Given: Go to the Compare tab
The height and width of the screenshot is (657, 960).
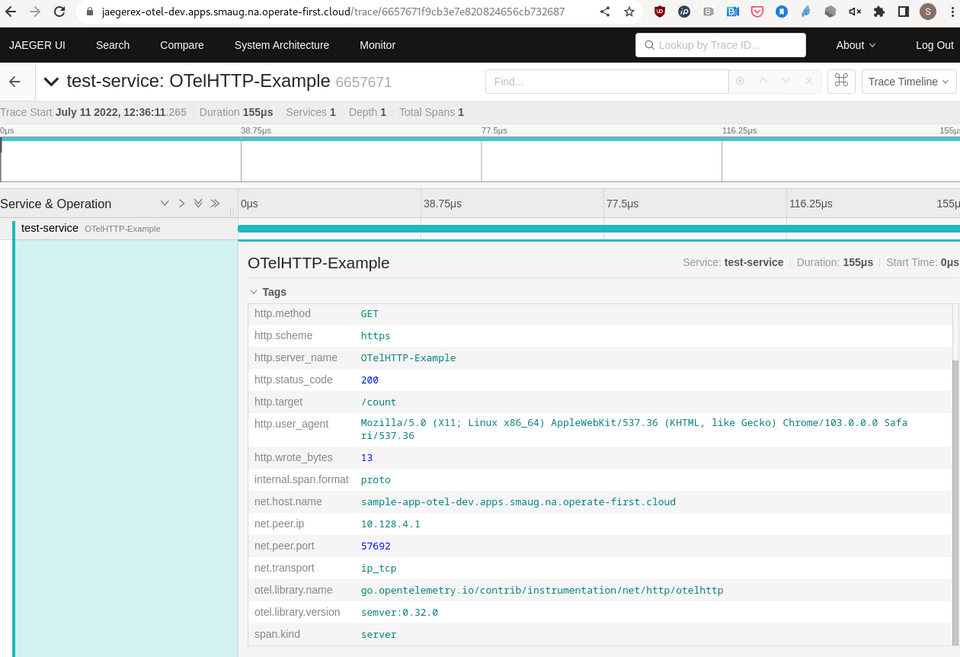Looking at the screenshot, I should point(182,45).
